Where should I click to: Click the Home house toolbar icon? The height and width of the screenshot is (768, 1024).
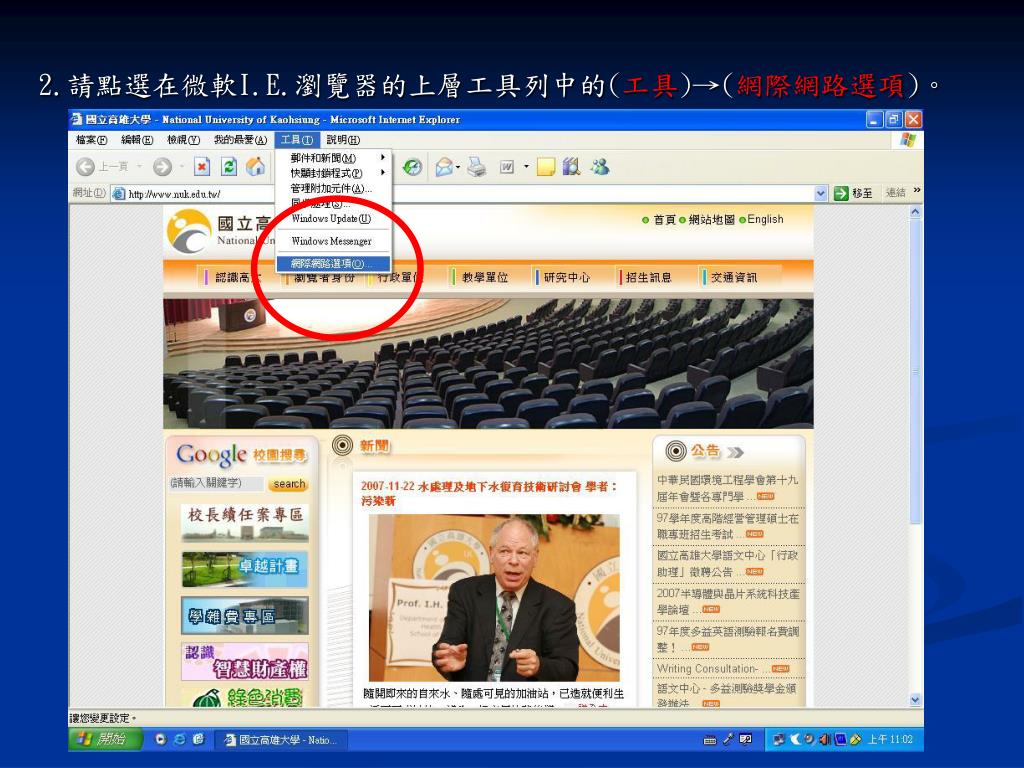click(255, 167)
